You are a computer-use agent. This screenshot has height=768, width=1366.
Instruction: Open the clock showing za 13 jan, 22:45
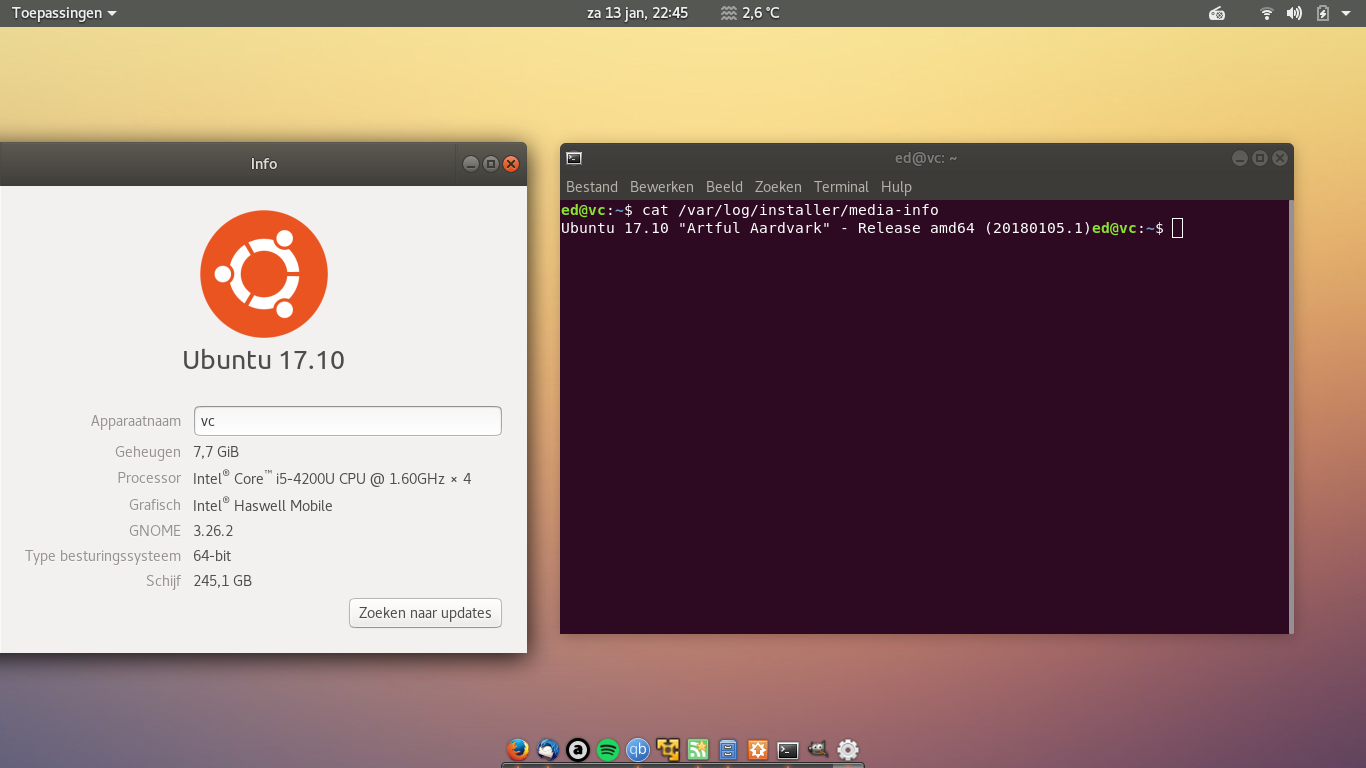pos(637,13)
